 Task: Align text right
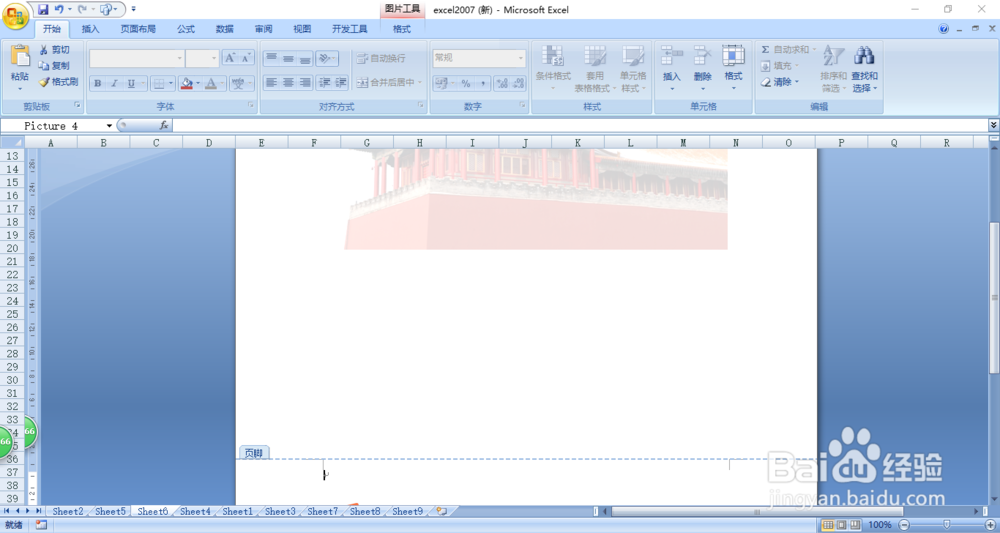pos(305,83)
